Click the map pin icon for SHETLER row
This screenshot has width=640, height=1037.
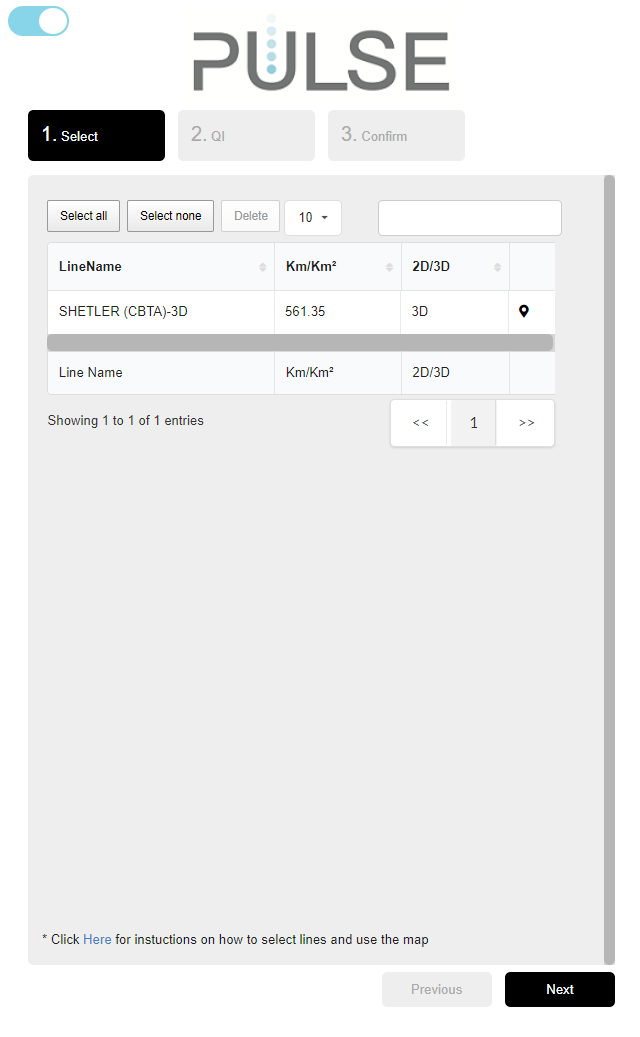[524, 312]
